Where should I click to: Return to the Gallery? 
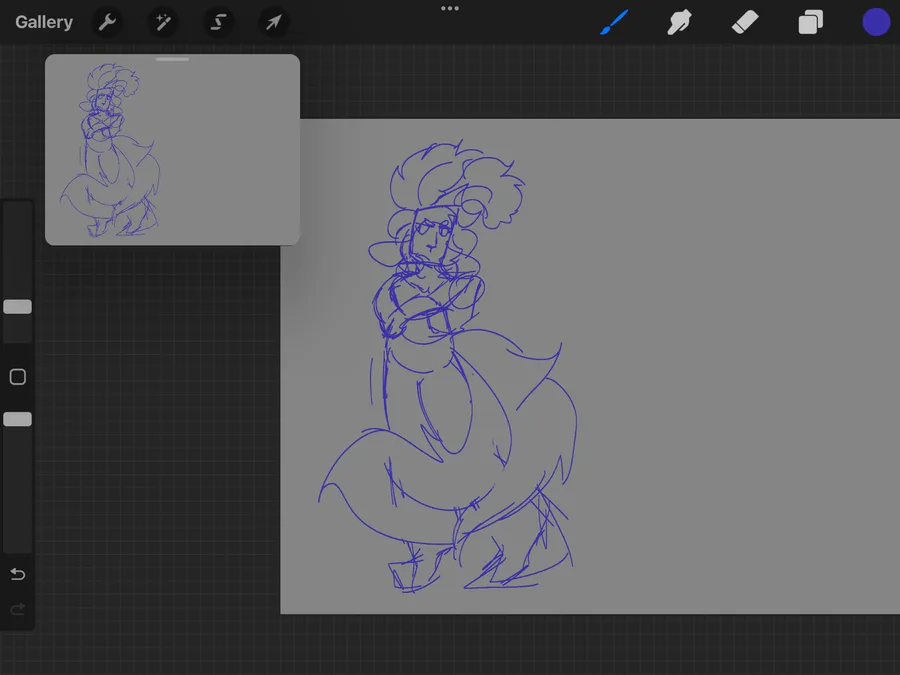coord(44,22)
